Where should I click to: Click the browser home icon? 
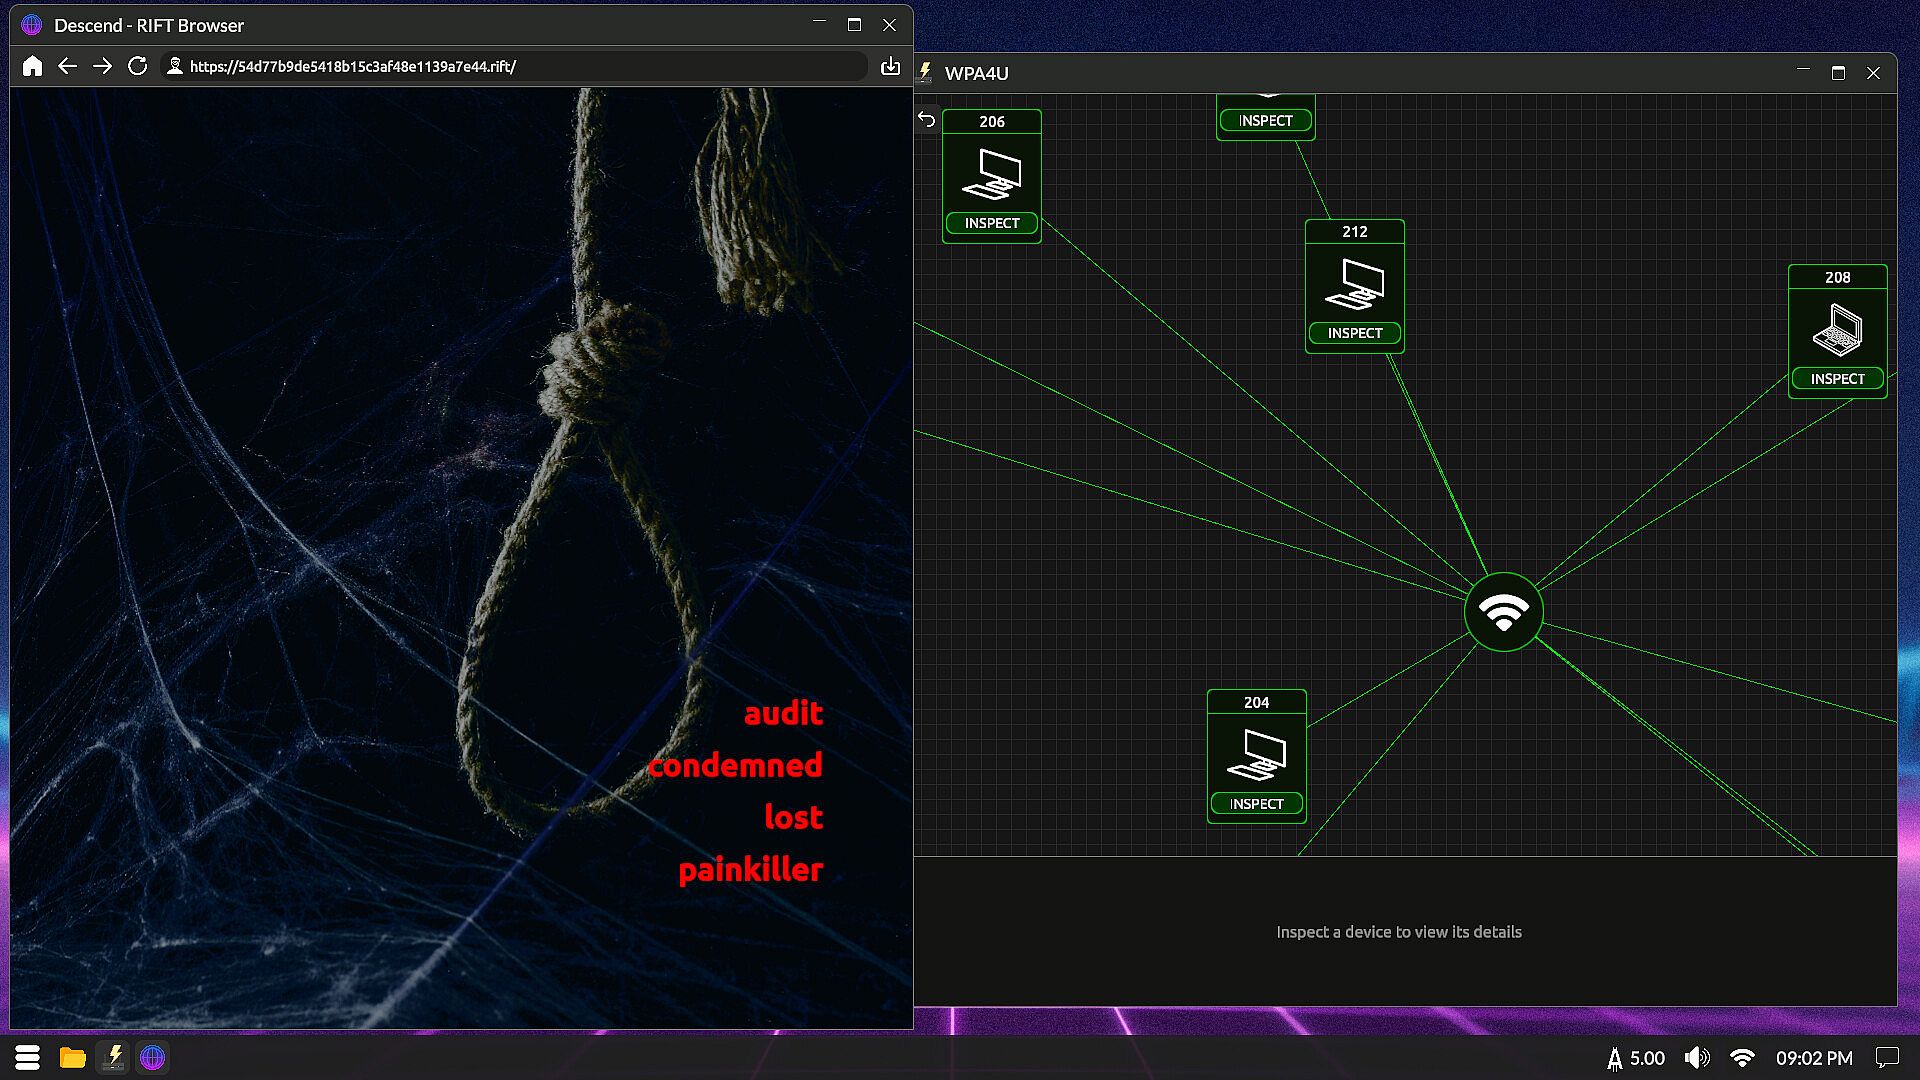[32, 66]
